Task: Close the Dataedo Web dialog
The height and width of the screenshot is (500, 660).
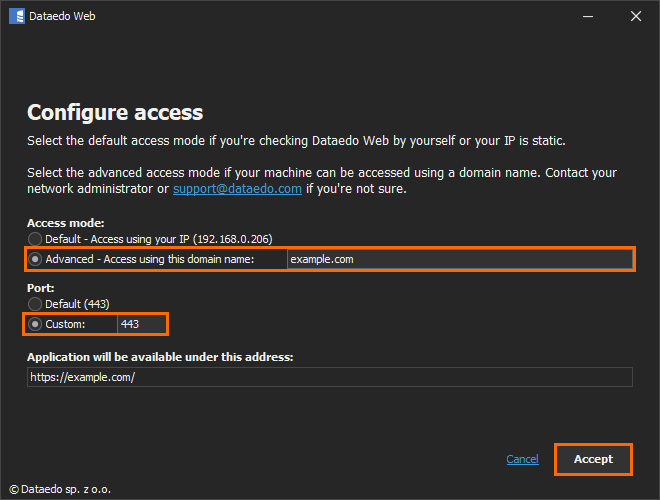Action: pos(636,16)
